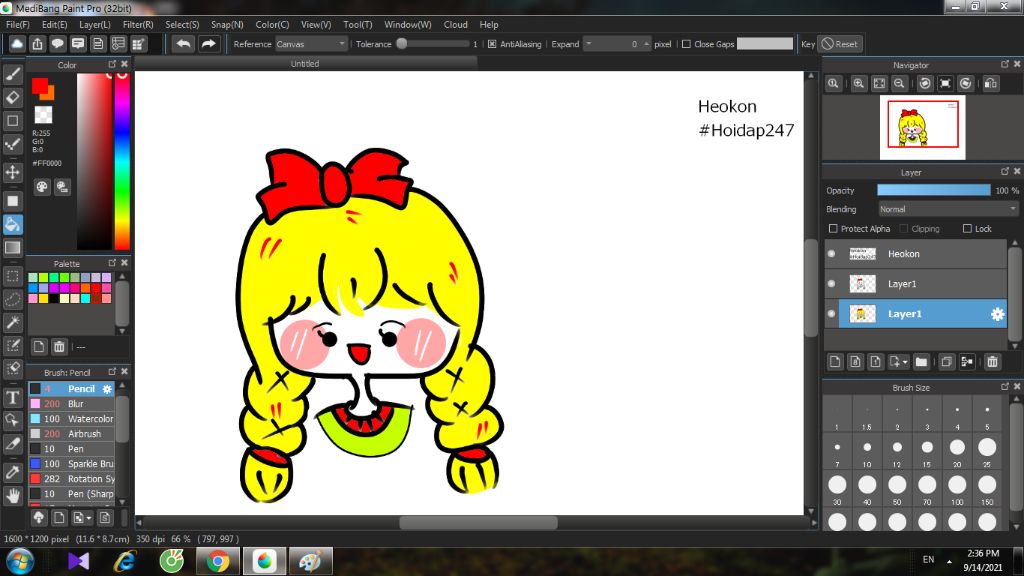1024x576 pixels.
Task: Delete palette color with trash icon
Action: click(59, 347)
